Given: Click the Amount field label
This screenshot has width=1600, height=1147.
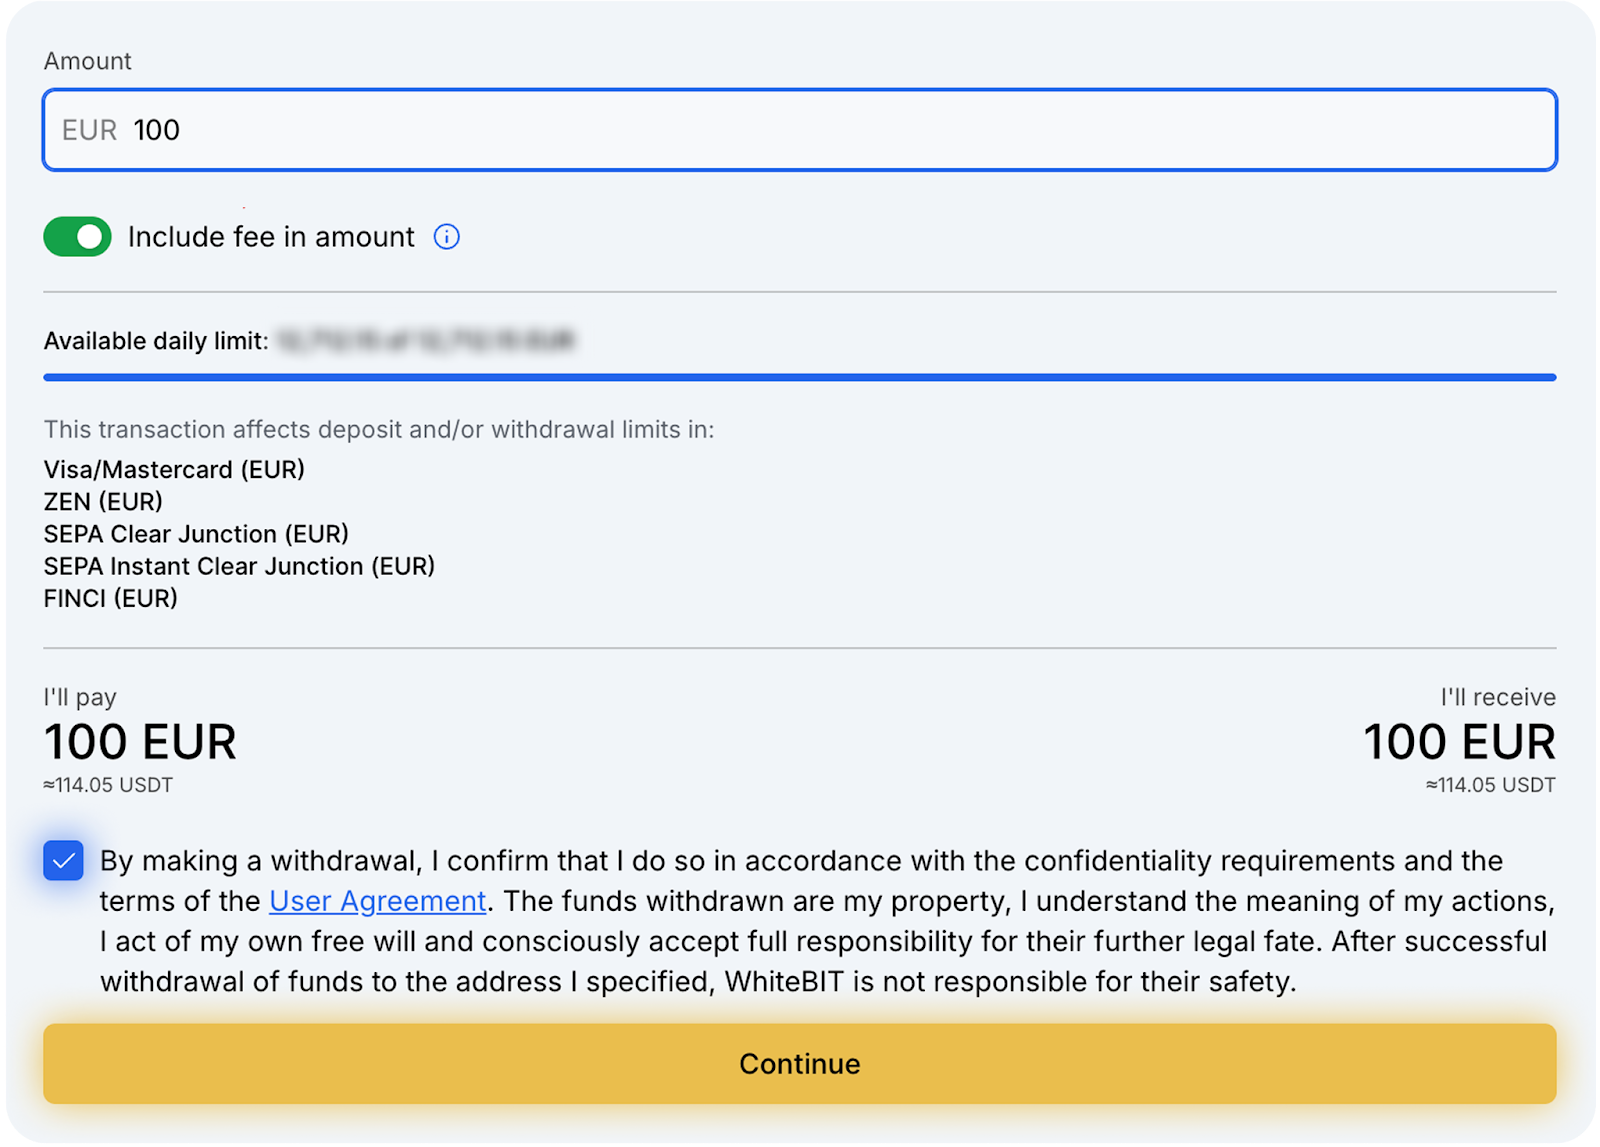Looking at the screenshot, I should (88, 61).
